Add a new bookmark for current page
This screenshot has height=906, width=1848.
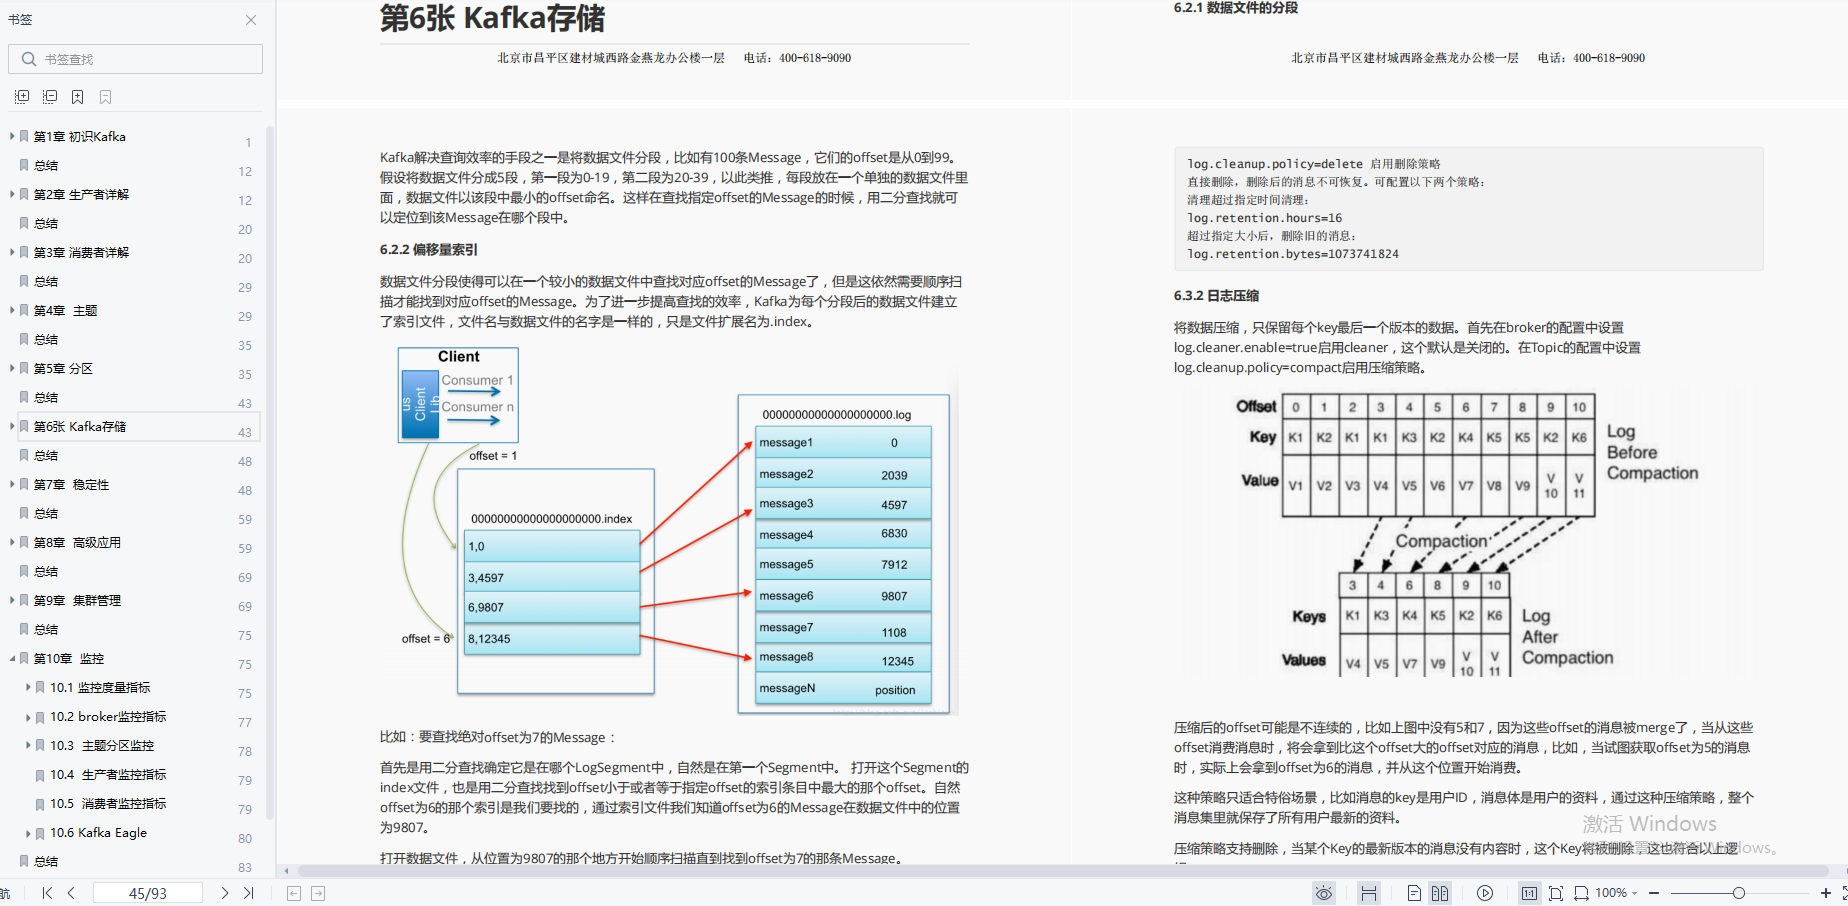77,96
